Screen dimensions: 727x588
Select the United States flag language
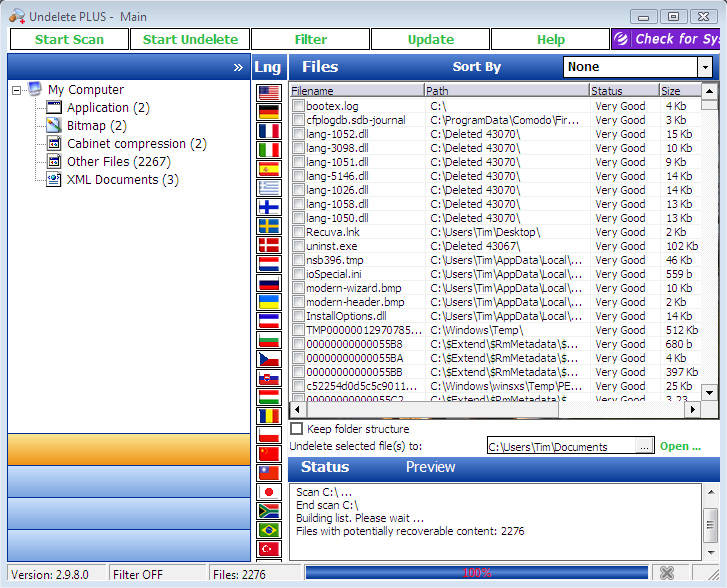click(268, 92)
